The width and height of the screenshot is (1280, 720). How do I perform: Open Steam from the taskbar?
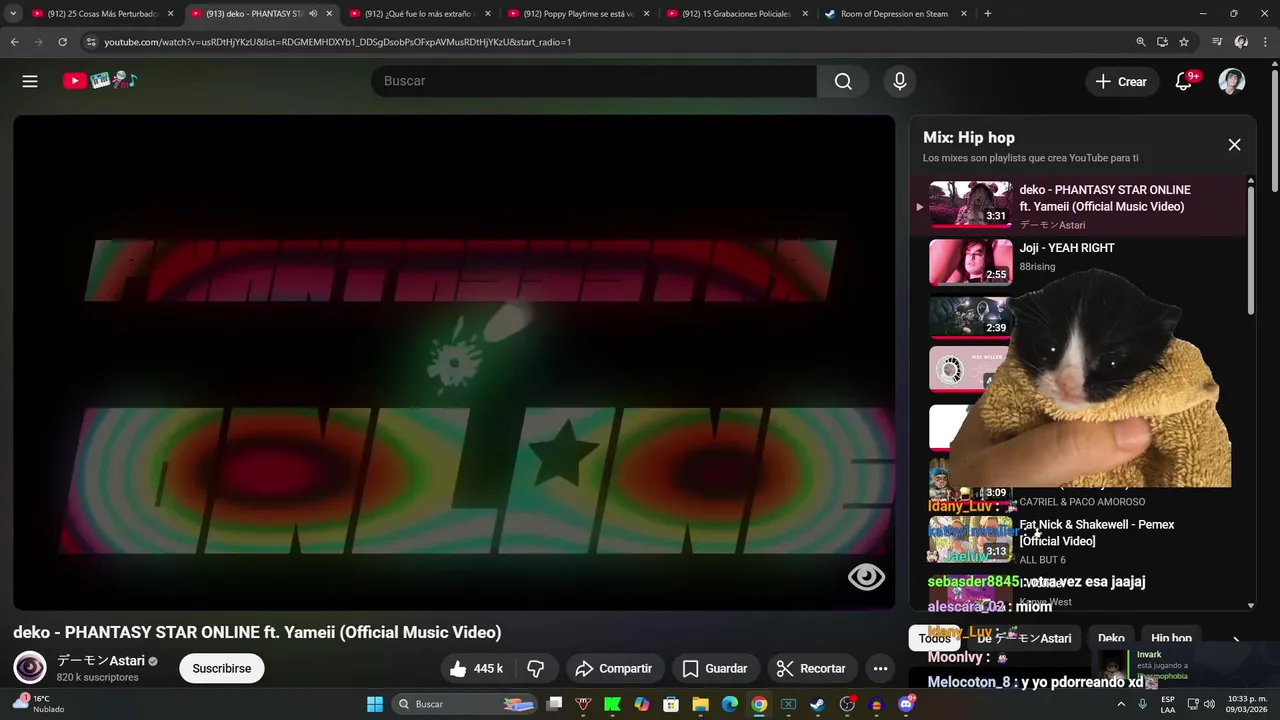[817, 704]
